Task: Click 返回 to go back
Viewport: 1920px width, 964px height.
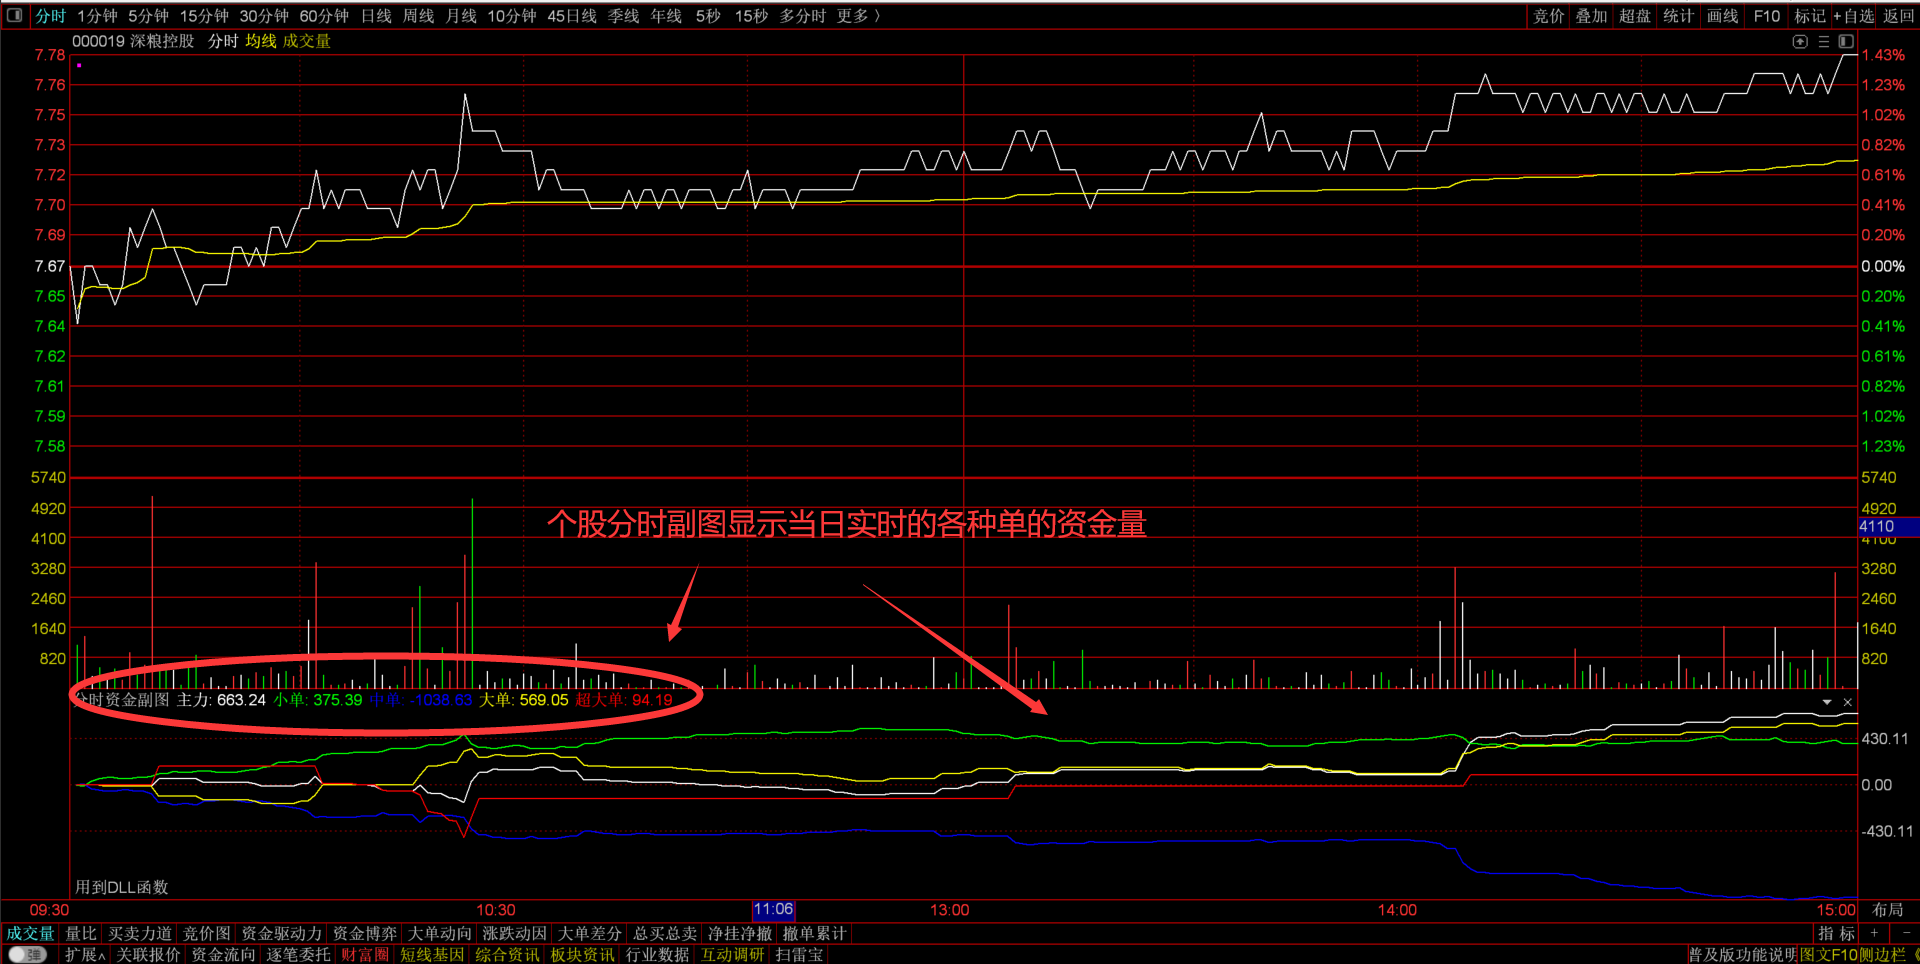Action: pyautogui.click(x=1899, y=16)
